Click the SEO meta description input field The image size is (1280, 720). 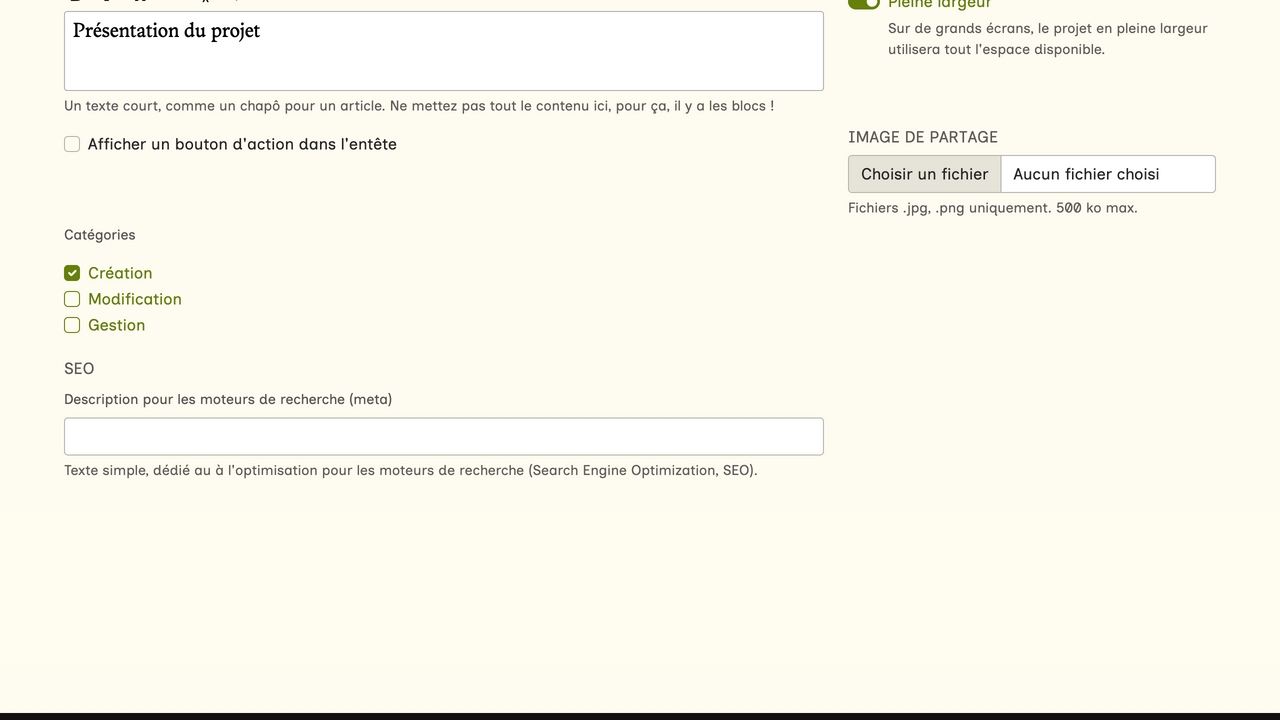click(443, 437)
